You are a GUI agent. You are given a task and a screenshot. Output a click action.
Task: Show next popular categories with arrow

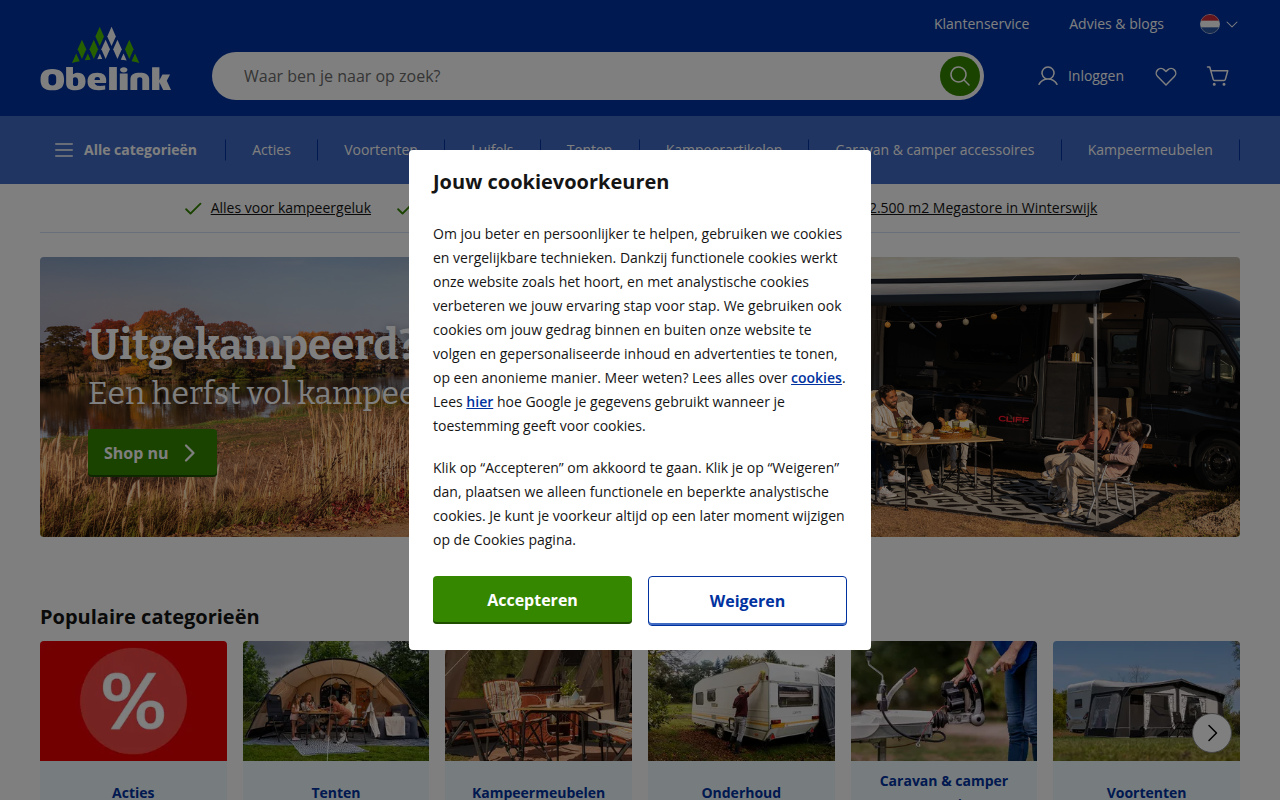(1212, 733)
